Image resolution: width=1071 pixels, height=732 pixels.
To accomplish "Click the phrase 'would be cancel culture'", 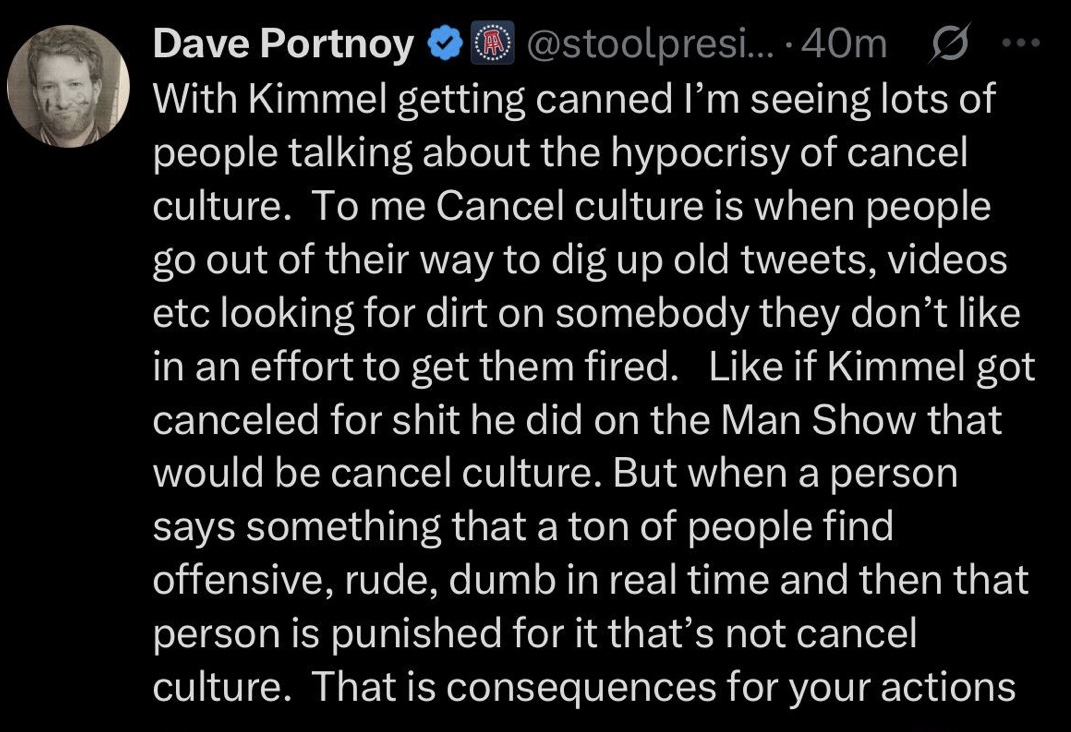I will coord(378,473).
